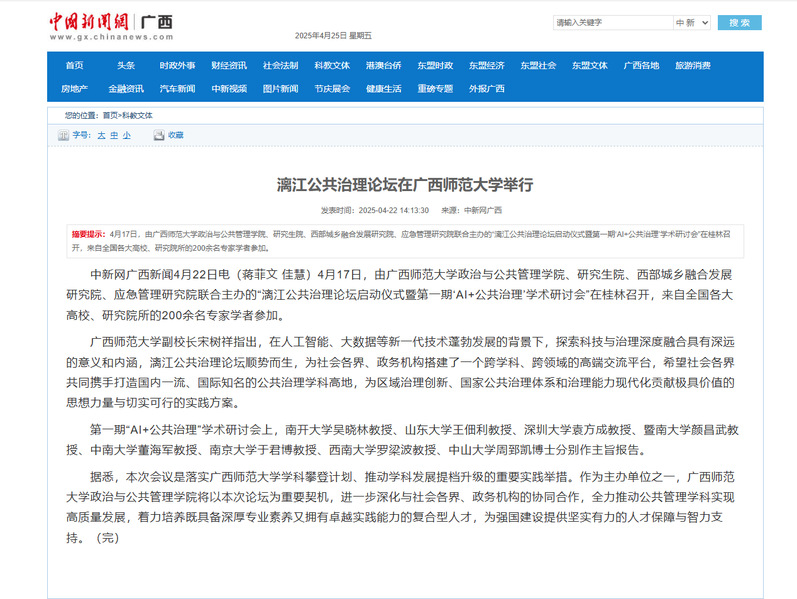Select 旅游消费 in the navigation bar
Viewport: 797px width, 599px height.
(x=692, y=65)
